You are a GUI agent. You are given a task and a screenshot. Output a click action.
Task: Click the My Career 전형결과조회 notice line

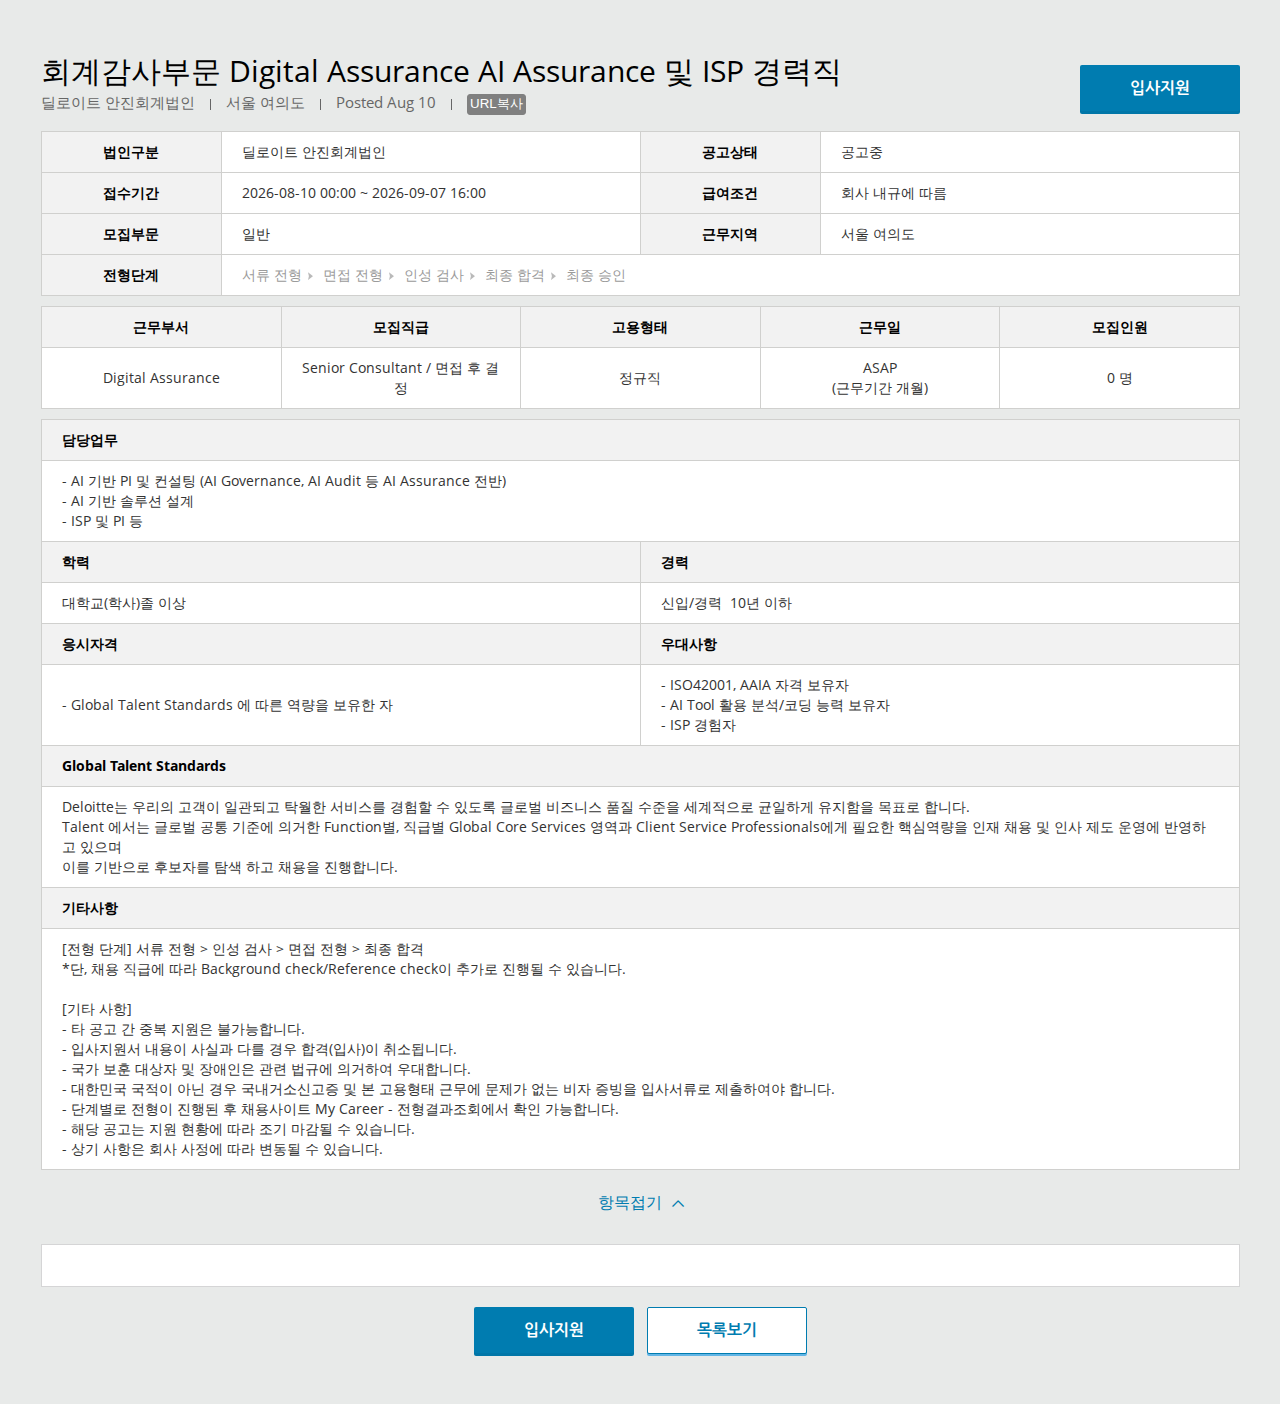340,1110
